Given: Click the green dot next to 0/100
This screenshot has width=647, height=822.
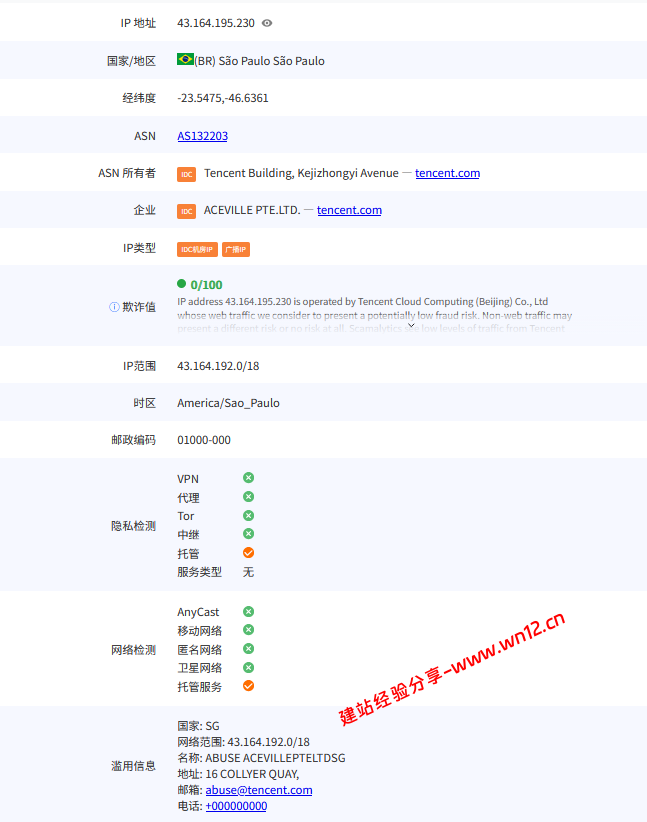Looking at the screenshot, I should [181, 284].
